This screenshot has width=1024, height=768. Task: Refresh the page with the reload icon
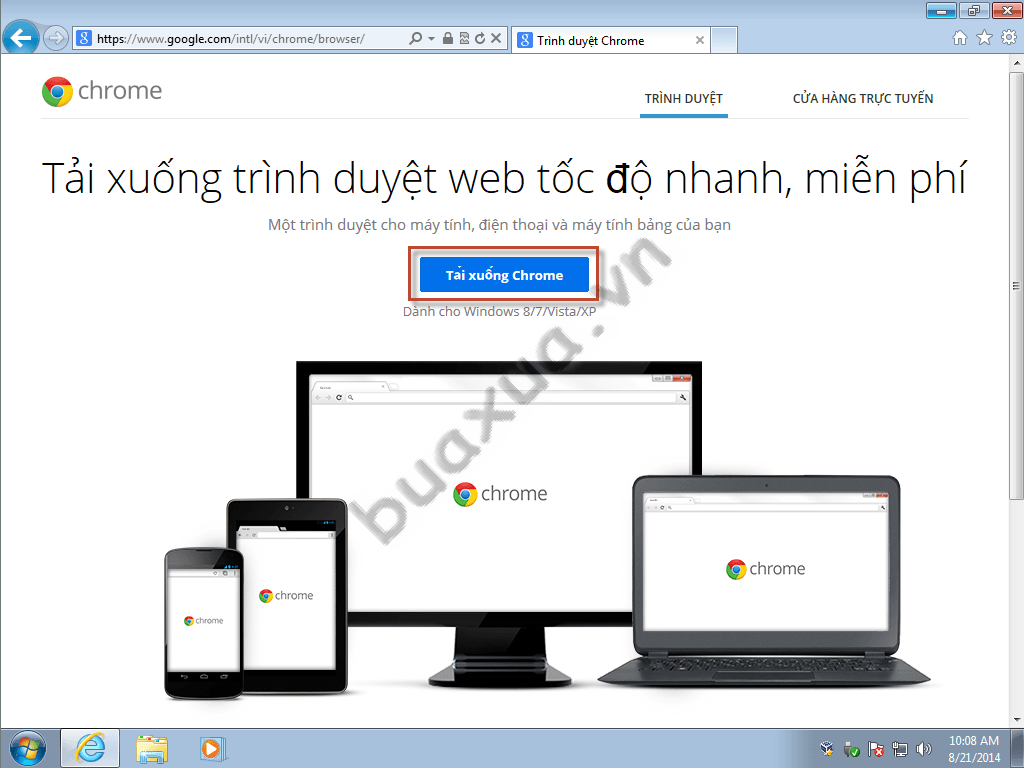coord(480,39)
